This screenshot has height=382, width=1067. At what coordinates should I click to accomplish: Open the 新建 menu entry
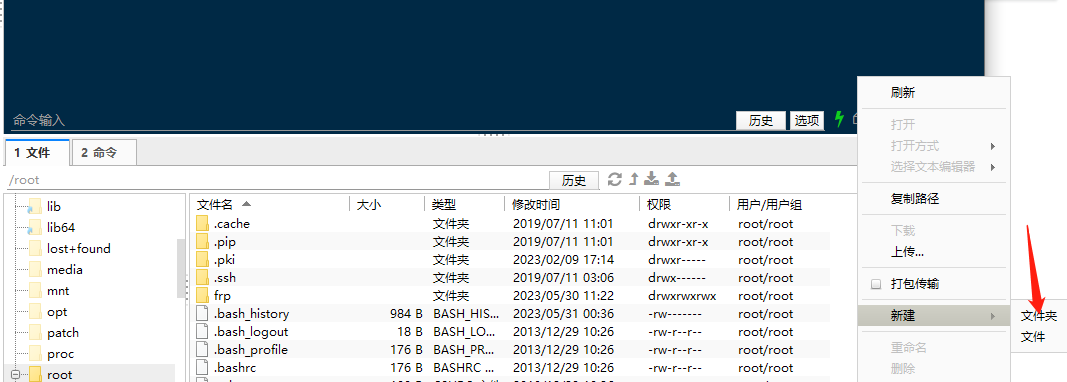pyautogui.click(x=934, y=316)
